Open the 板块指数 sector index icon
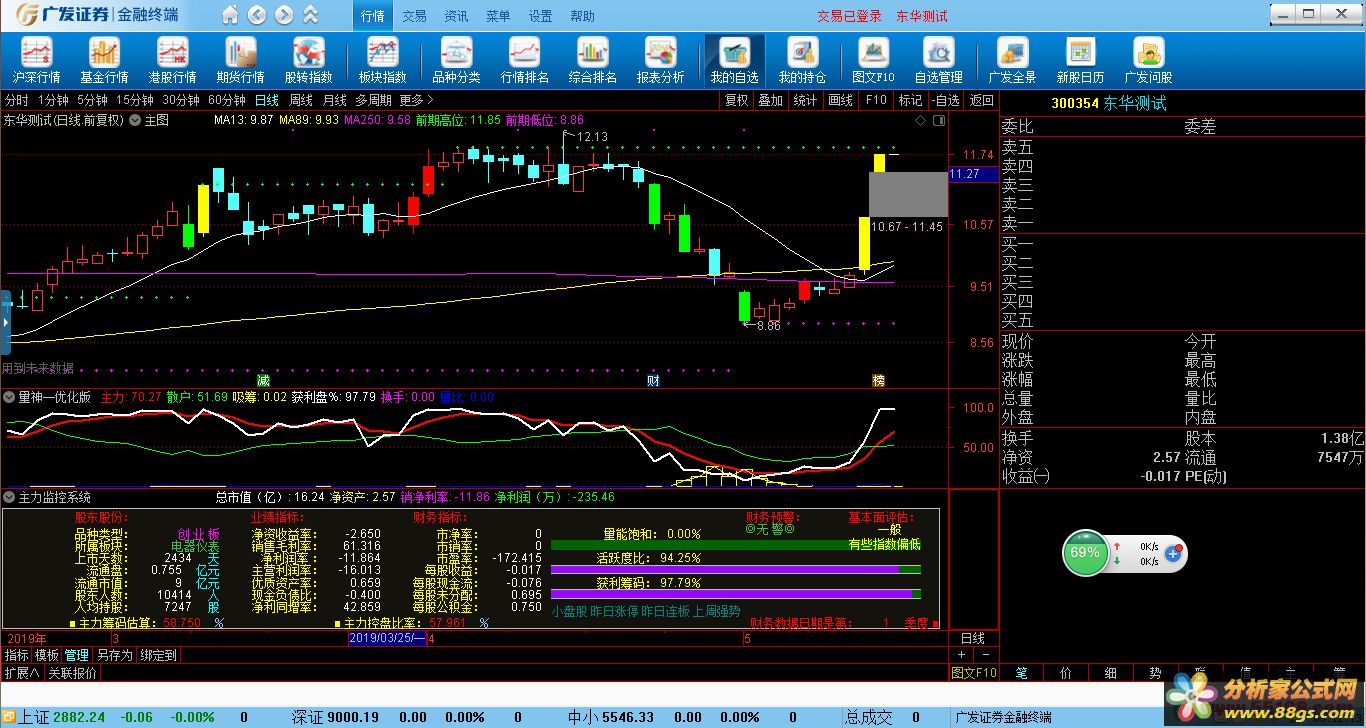 (382, 60)
